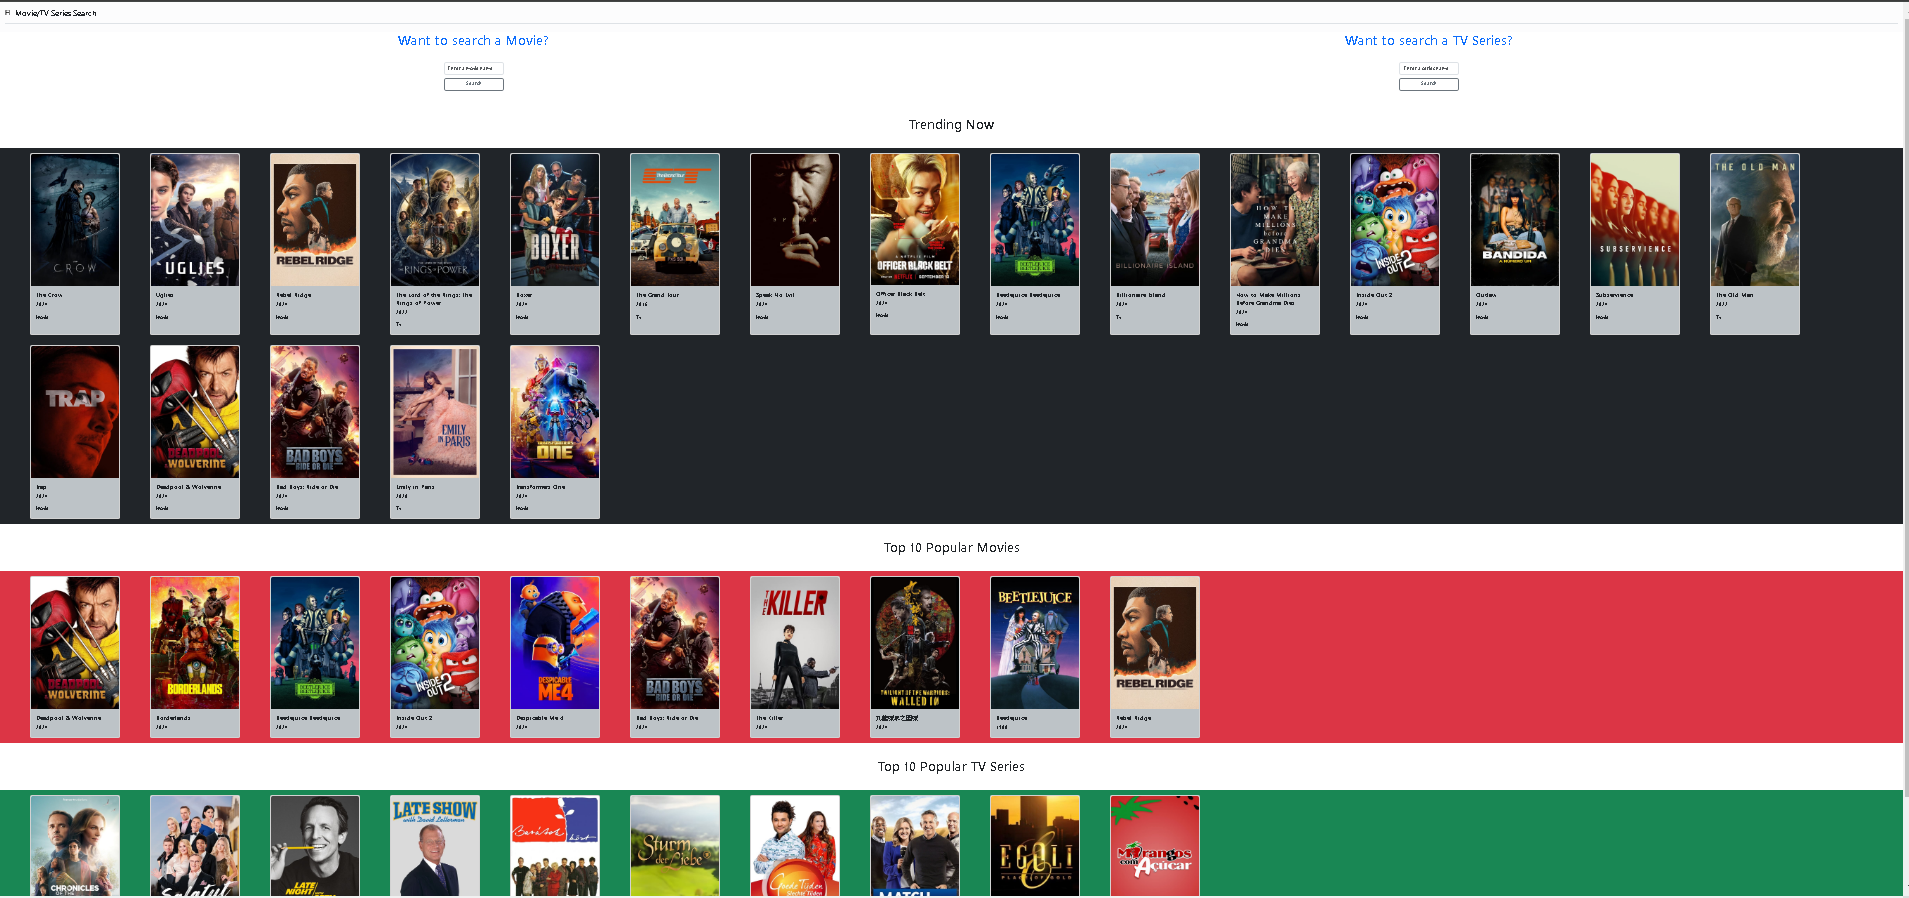The height and width of the screenshot is (898, 1909).
Task: Open the Billionaire Island poster
Action: point(1155,220)
